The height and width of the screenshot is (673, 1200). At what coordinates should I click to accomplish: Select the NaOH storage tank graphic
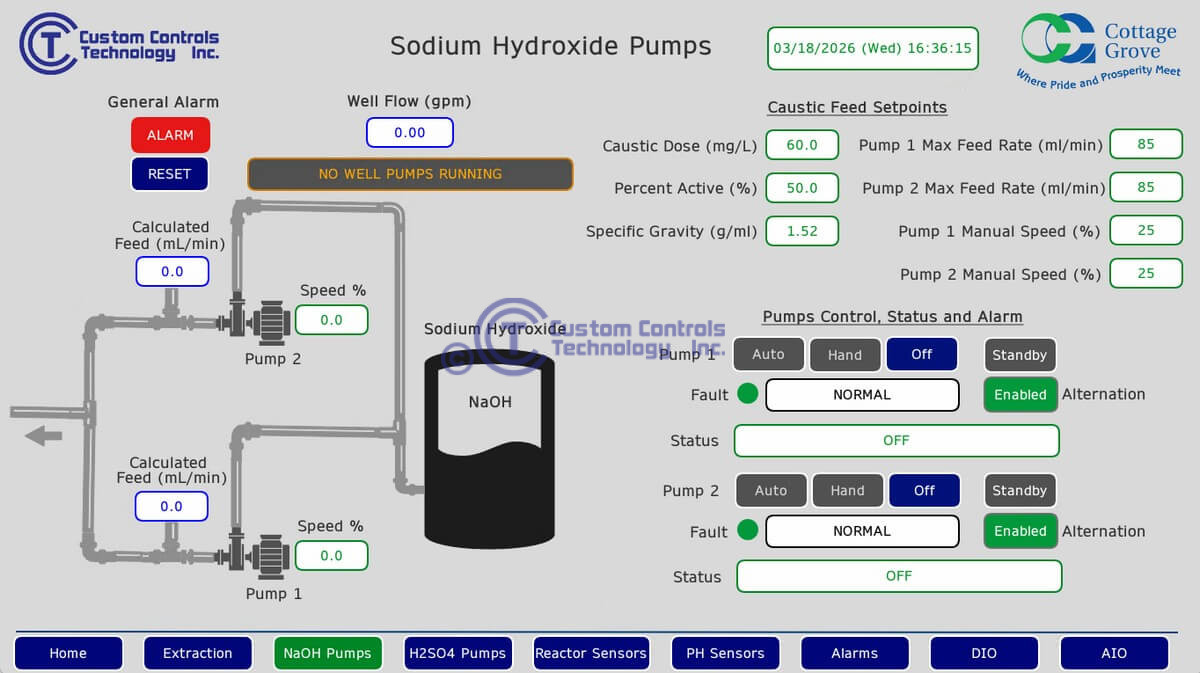[489, 448]
